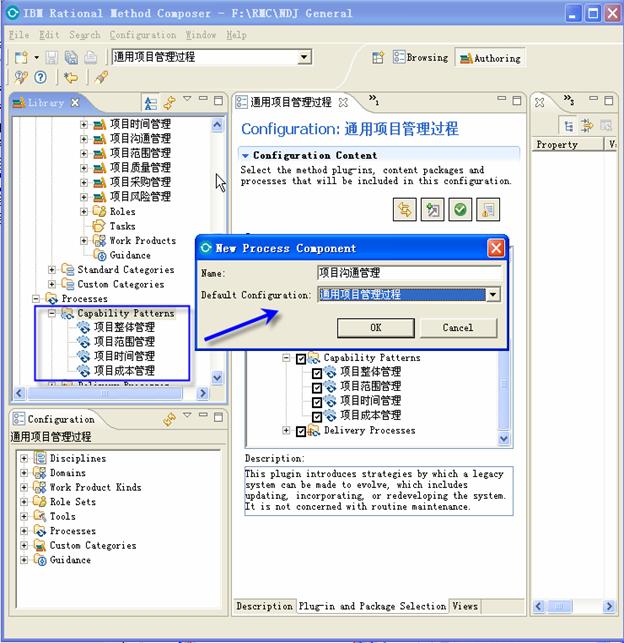Close the New Process Component dialog
The height and width of the screenshot is (643, 624).
(496, 248)
